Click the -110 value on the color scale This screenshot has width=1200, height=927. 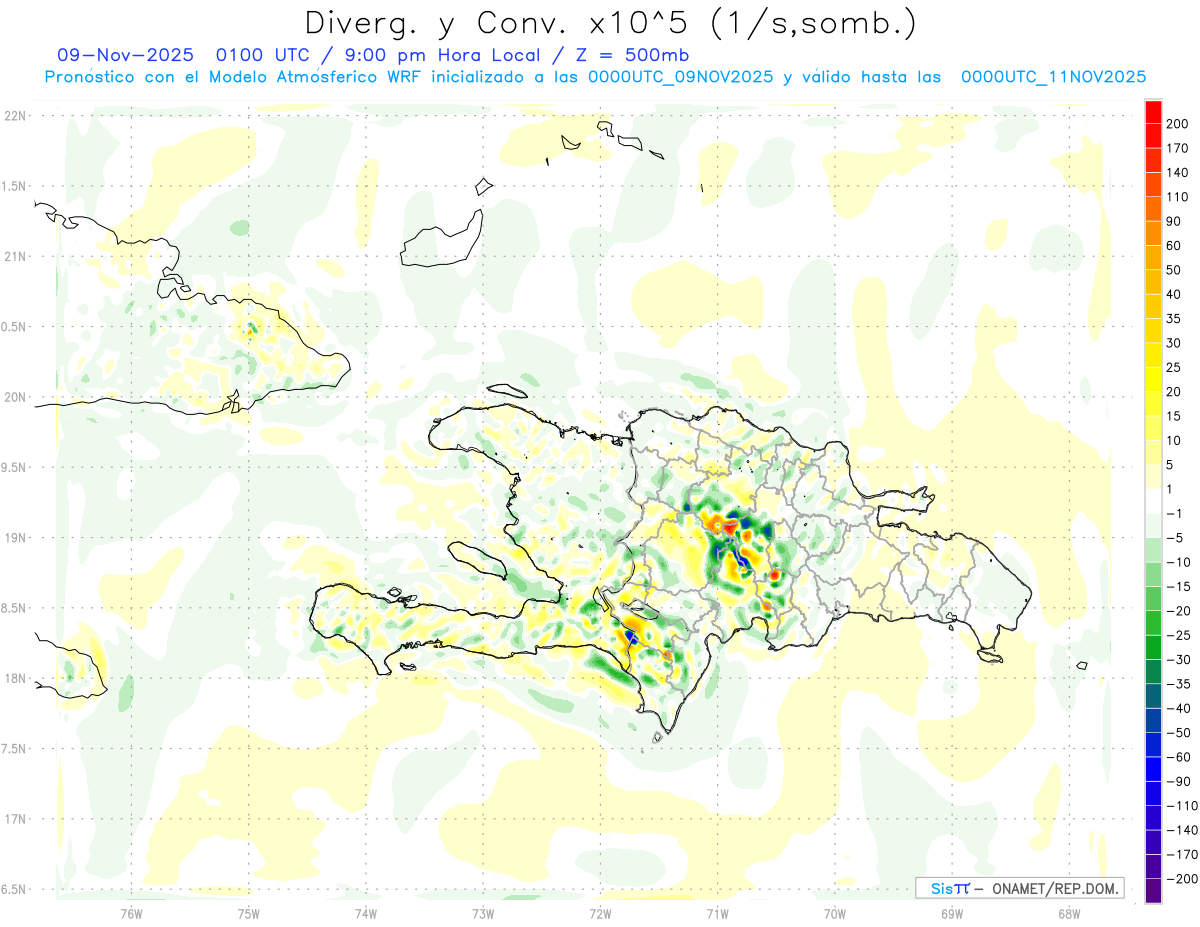(1180, 806)
